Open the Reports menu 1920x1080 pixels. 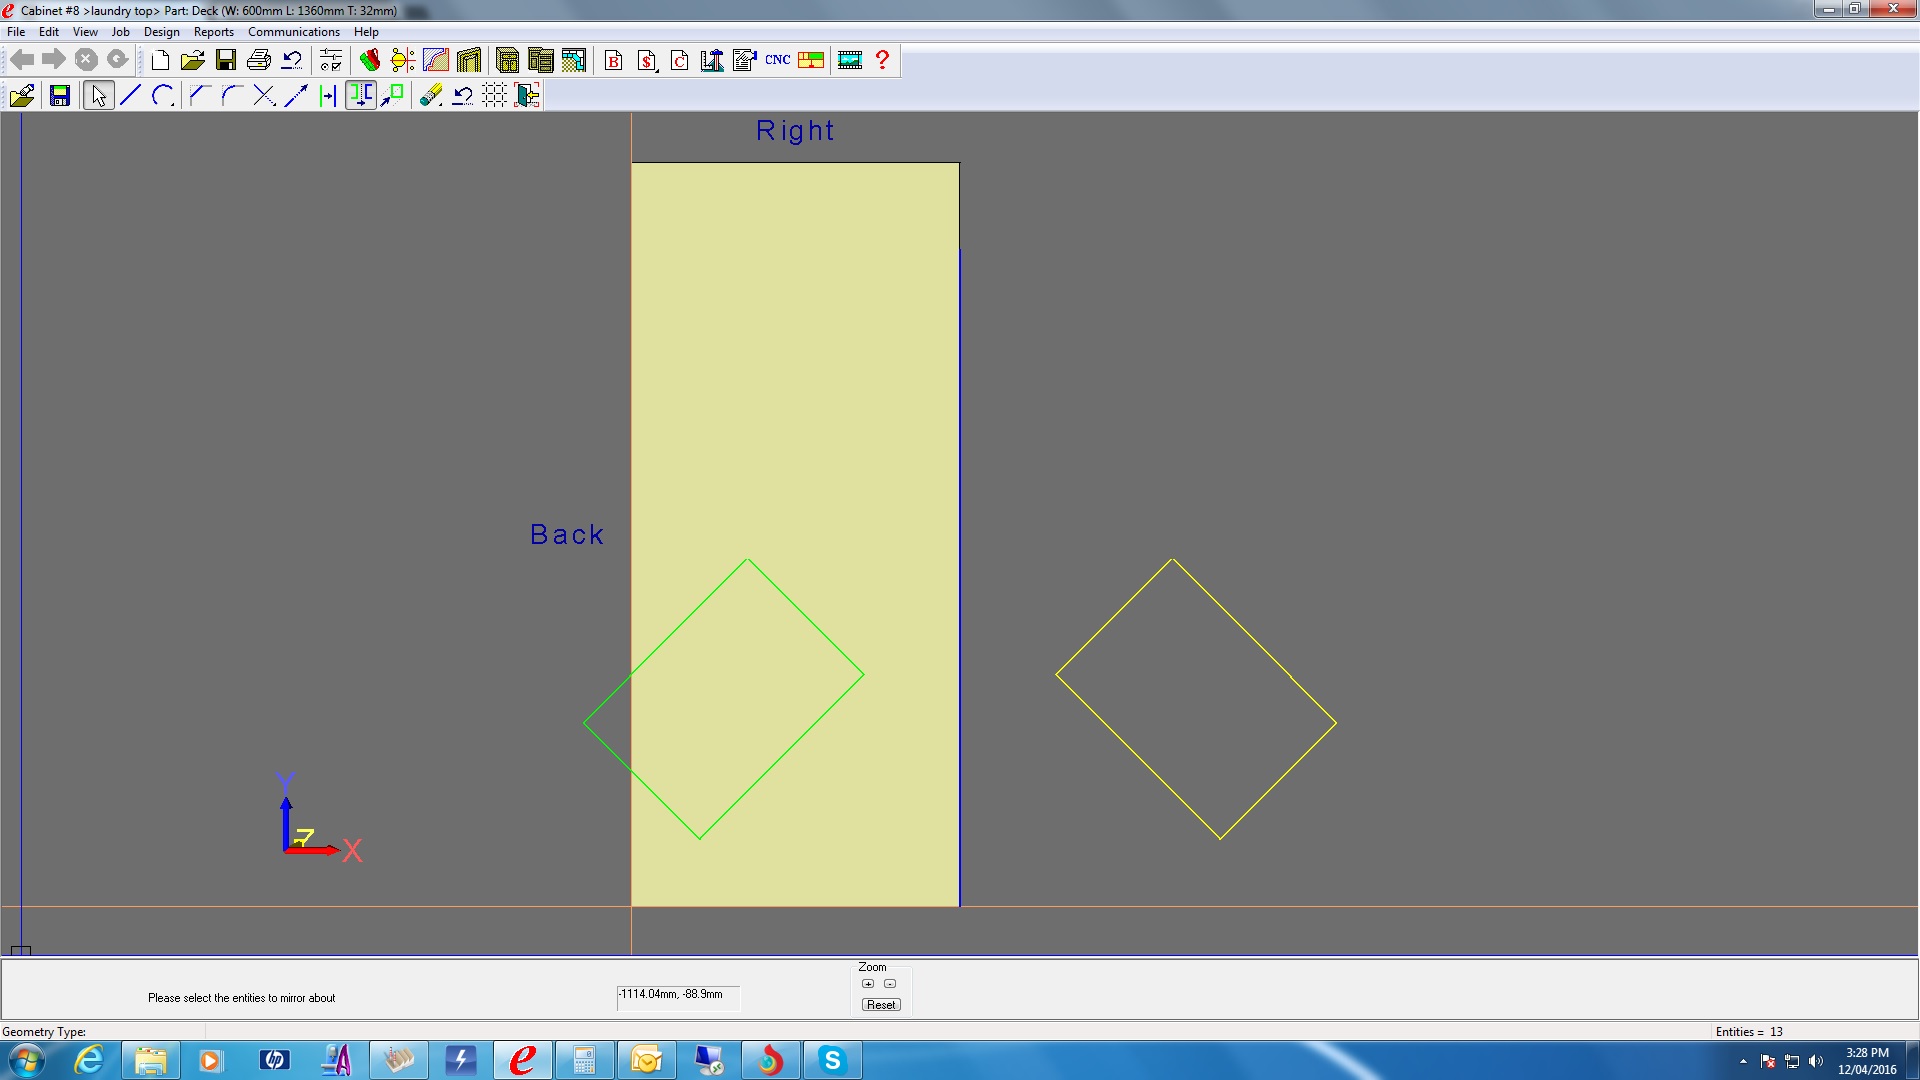coord(213,32)
